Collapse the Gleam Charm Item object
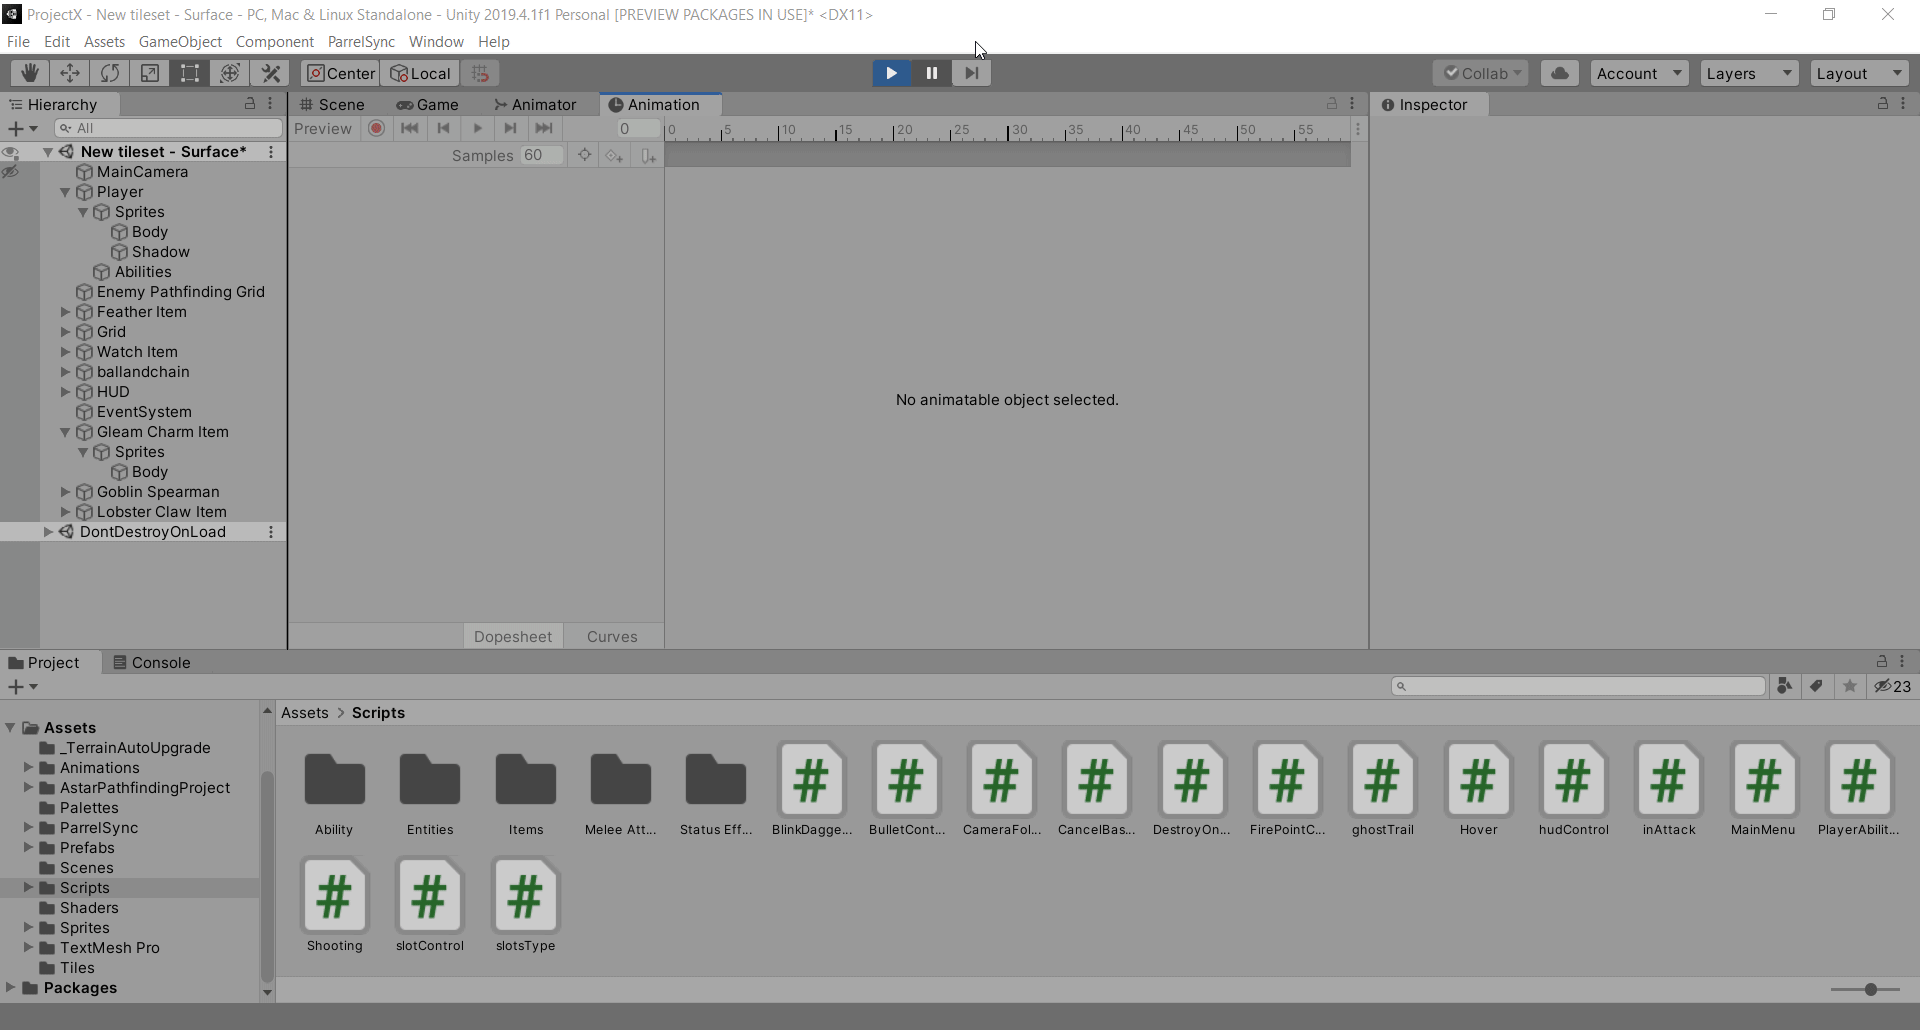 click(65, 432)
